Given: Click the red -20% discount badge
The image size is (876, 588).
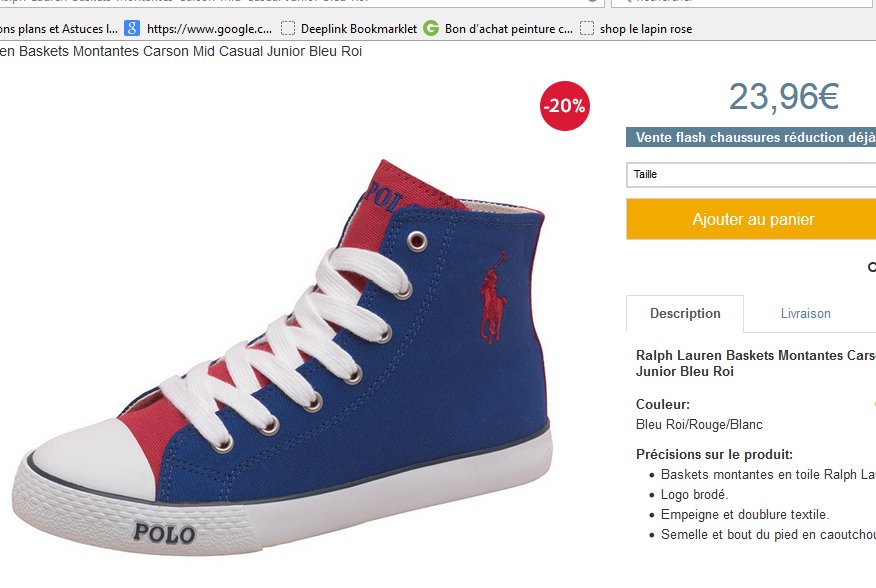Looking at the screenshot, I should pos(564,106).
